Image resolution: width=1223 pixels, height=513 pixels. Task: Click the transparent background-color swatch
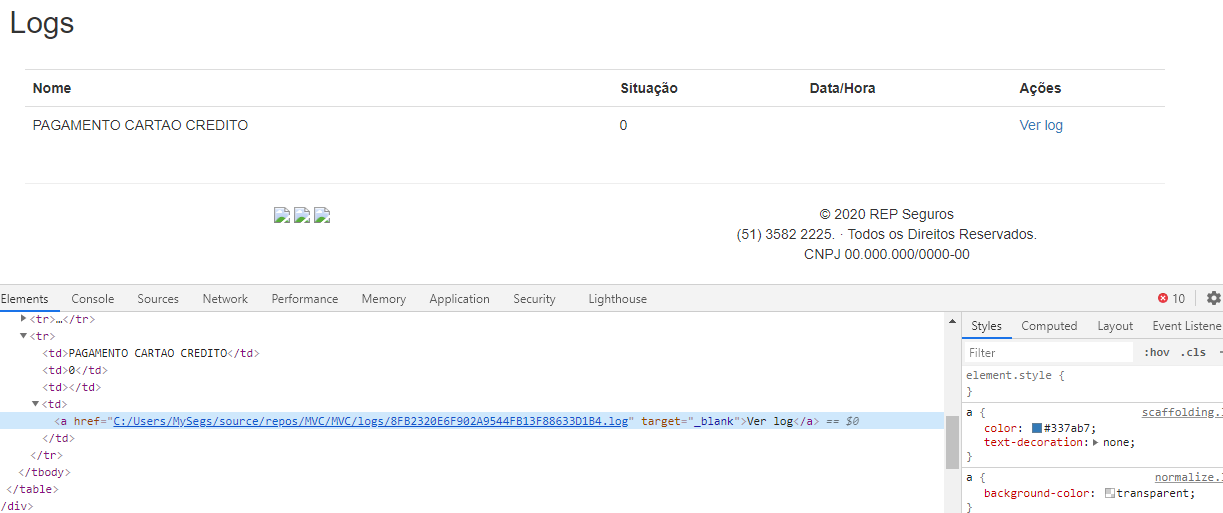point(1110,493)
